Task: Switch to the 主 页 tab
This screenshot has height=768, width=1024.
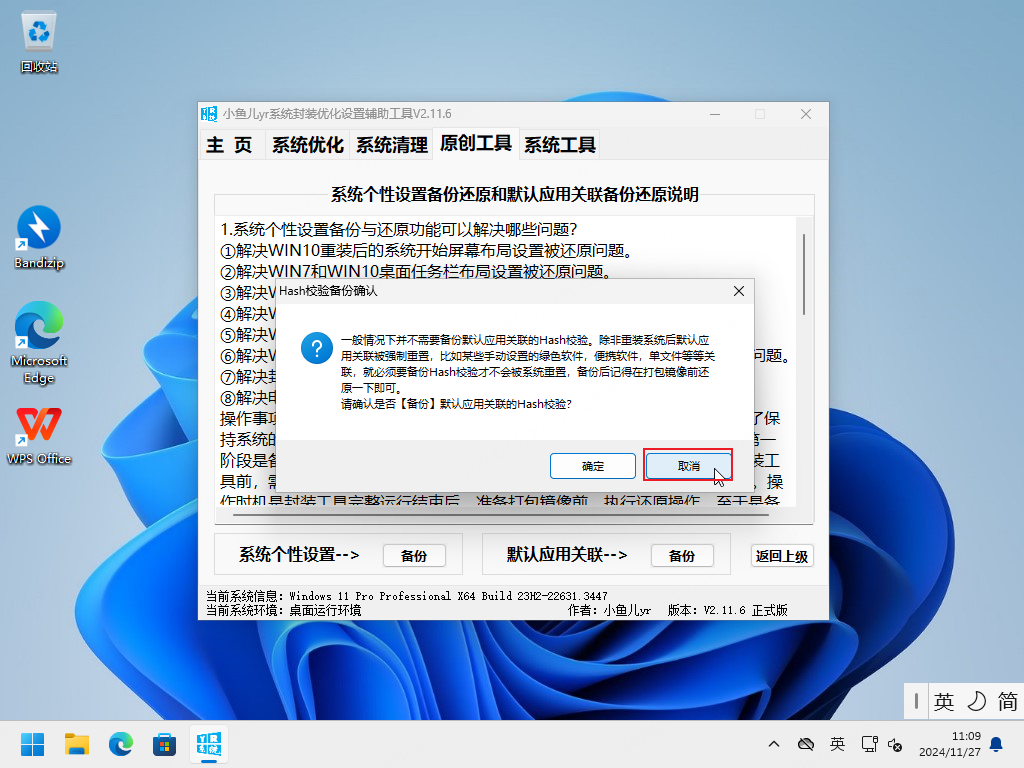Action: [x=230, y=144]
